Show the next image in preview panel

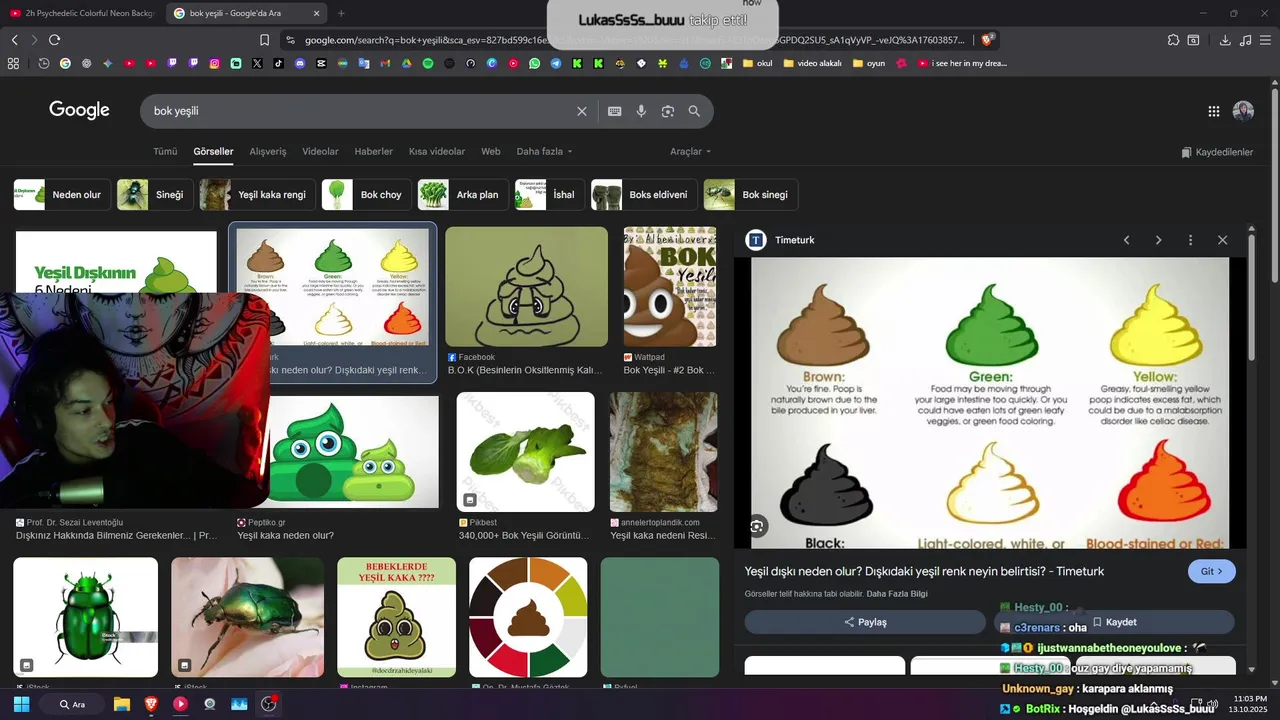click(1158, 240)
